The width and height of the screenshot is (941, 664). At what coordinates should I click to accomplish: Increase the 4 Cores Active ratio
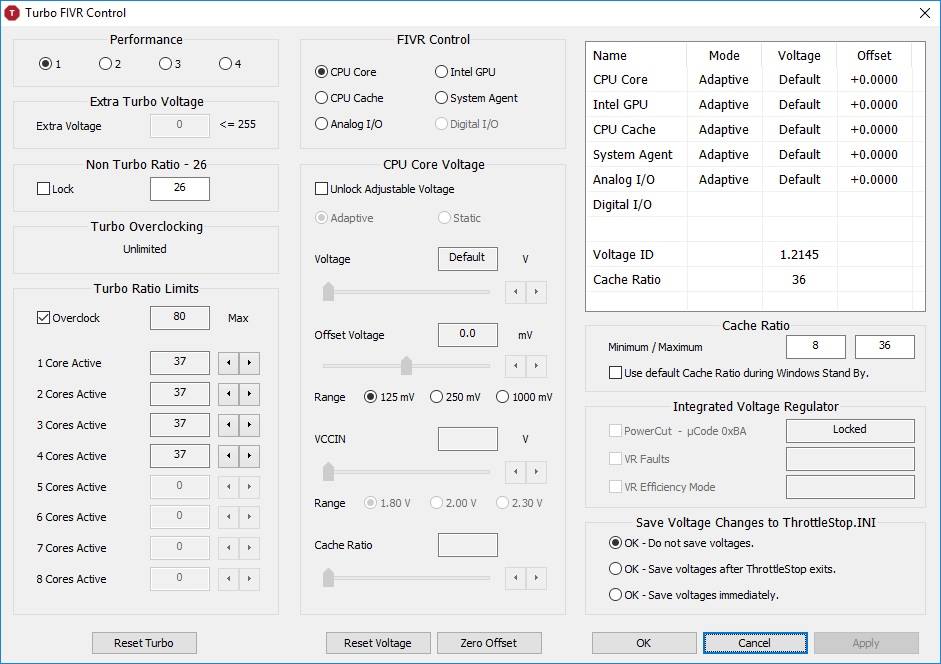click(249, 456)
